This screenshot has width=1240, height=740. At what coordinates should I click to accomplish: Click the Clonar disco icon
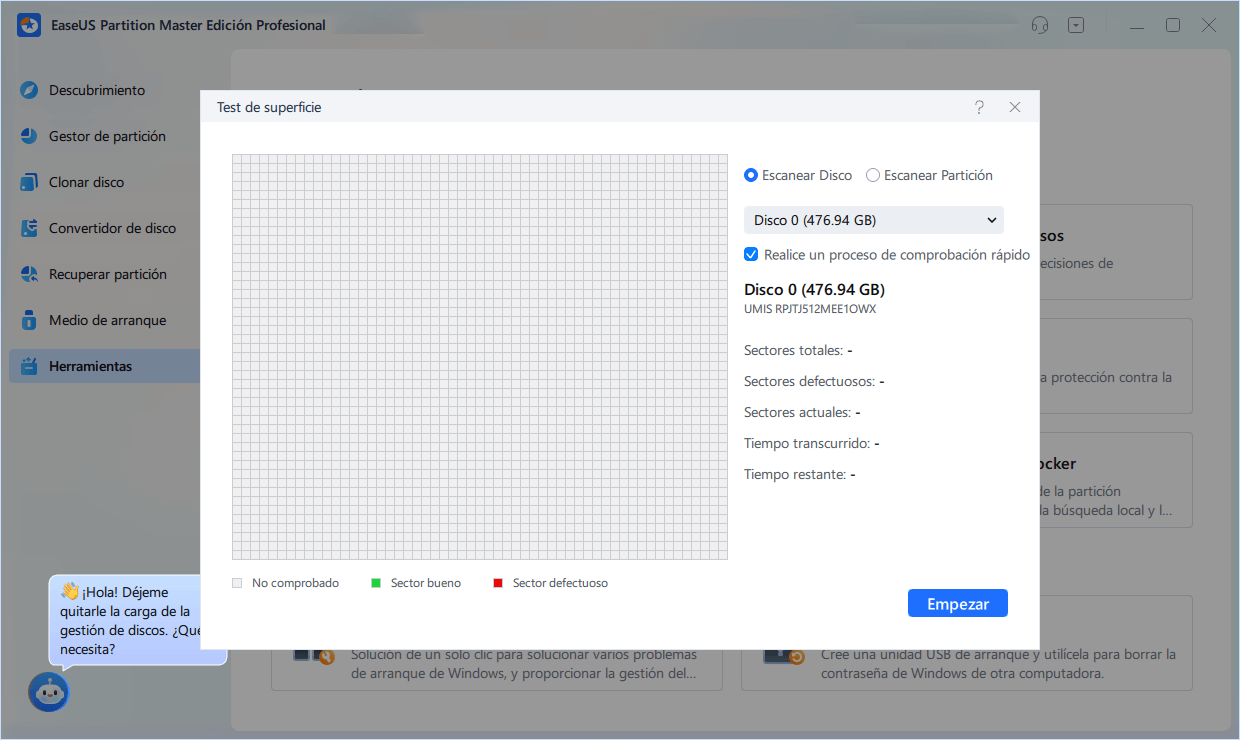pyautogui.click(x=30, y=182)
